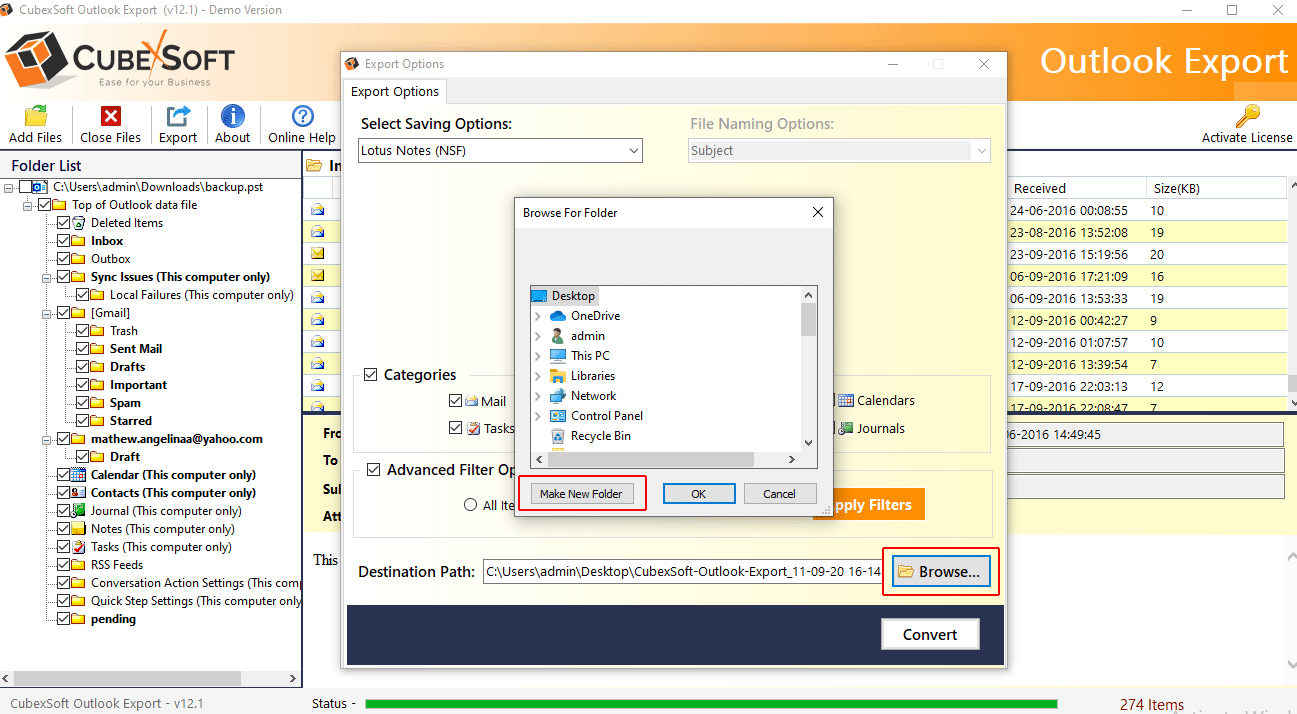
Task: Select the Recycle Bin icon
Action: (558, 436)
